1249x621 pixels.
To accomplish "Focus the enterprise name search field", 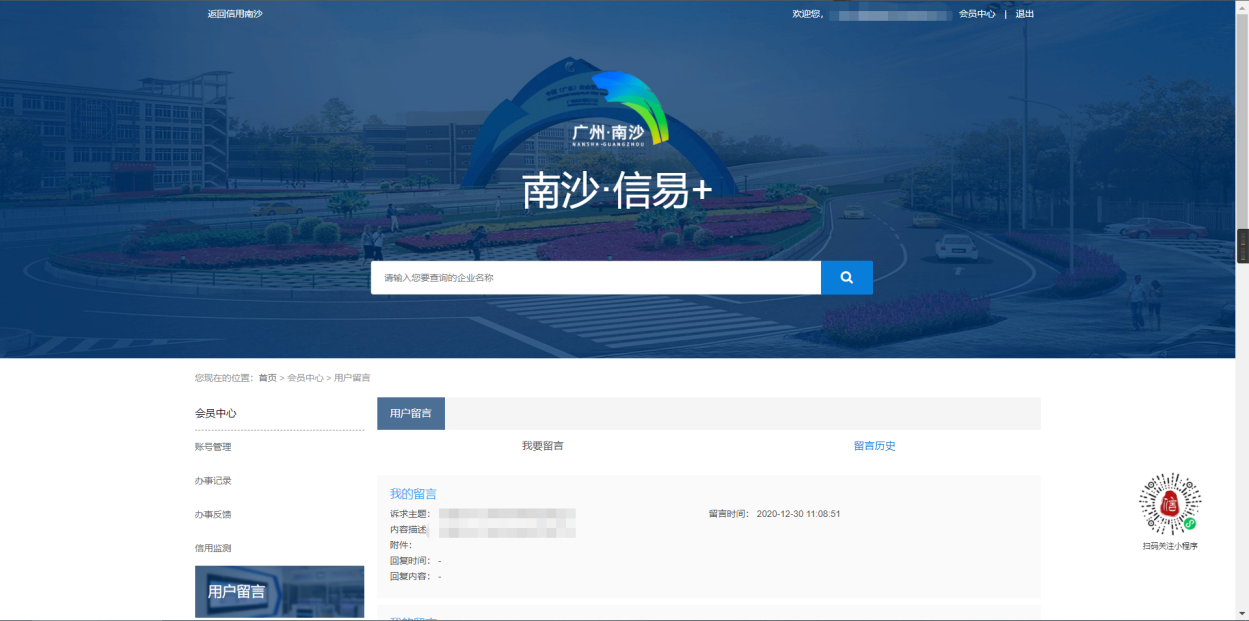I will pyautogui.click(x=596, y=278).
